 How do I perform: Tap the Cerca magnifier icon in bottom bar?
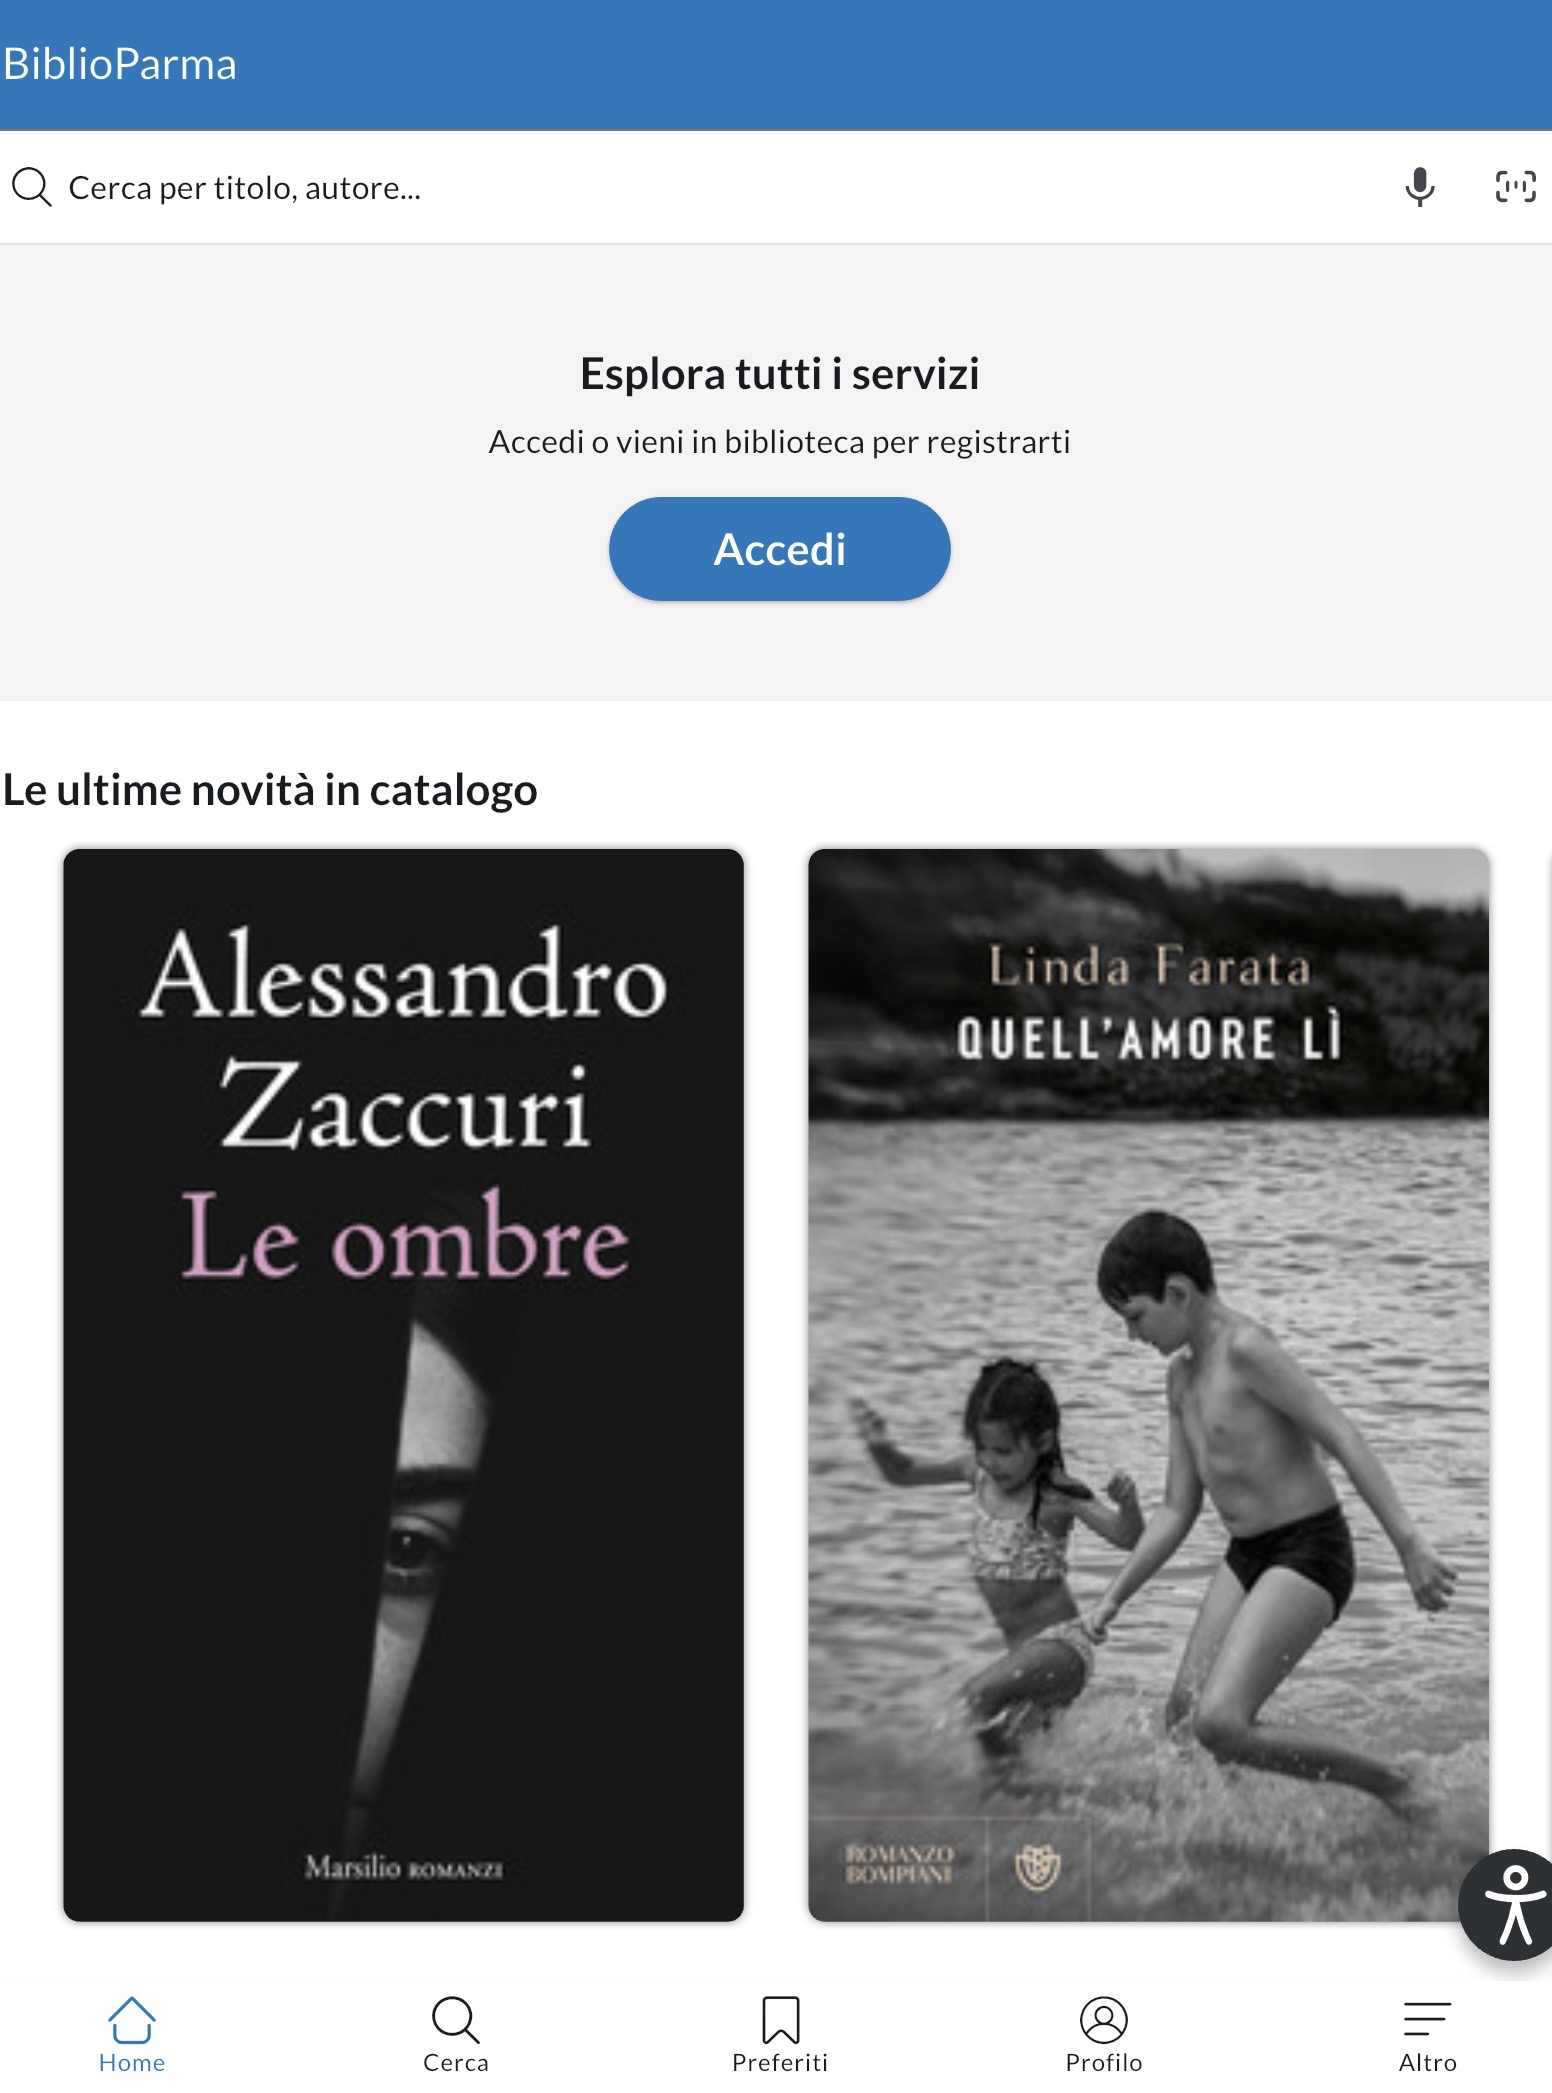click(455, 2020)
